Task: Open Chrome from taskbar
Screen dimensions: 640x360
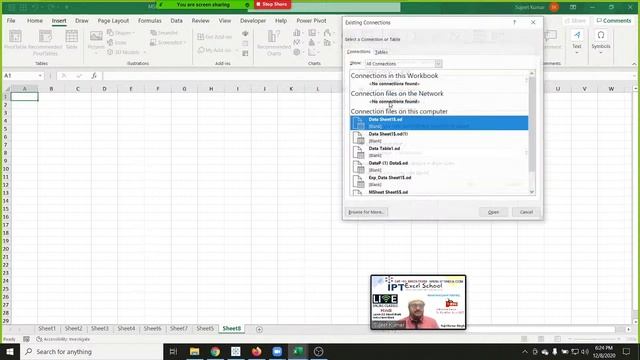Action: pos(215,351)
